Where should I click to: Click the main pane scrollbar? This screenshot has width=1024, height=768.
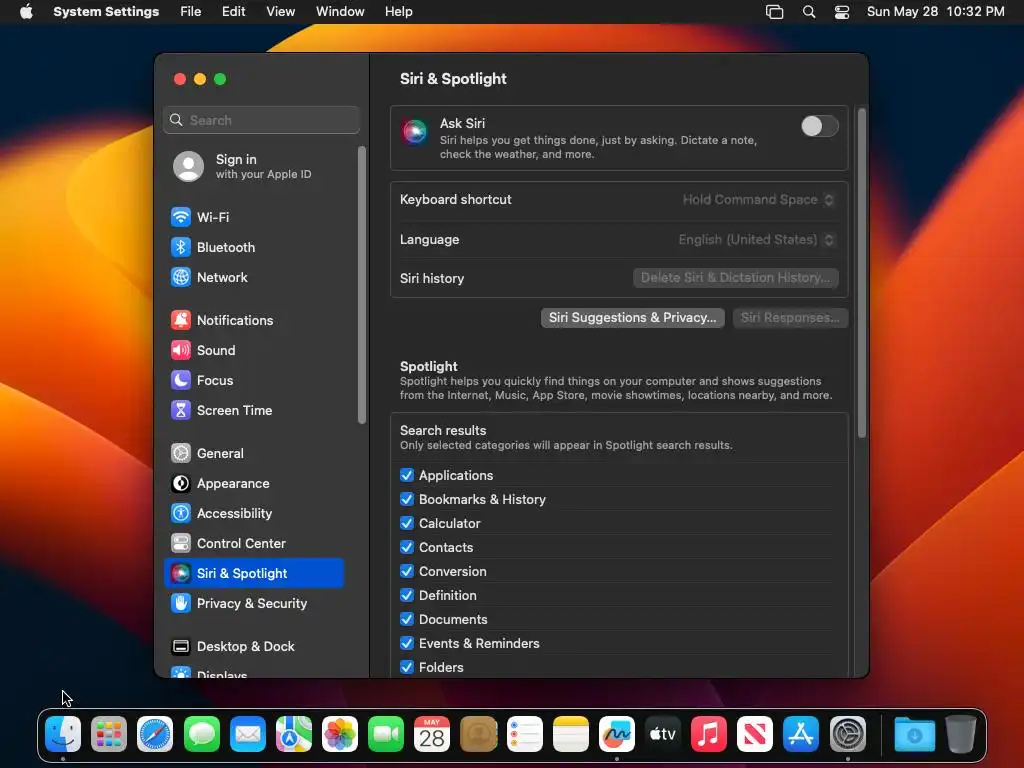[x=861, y=273]
